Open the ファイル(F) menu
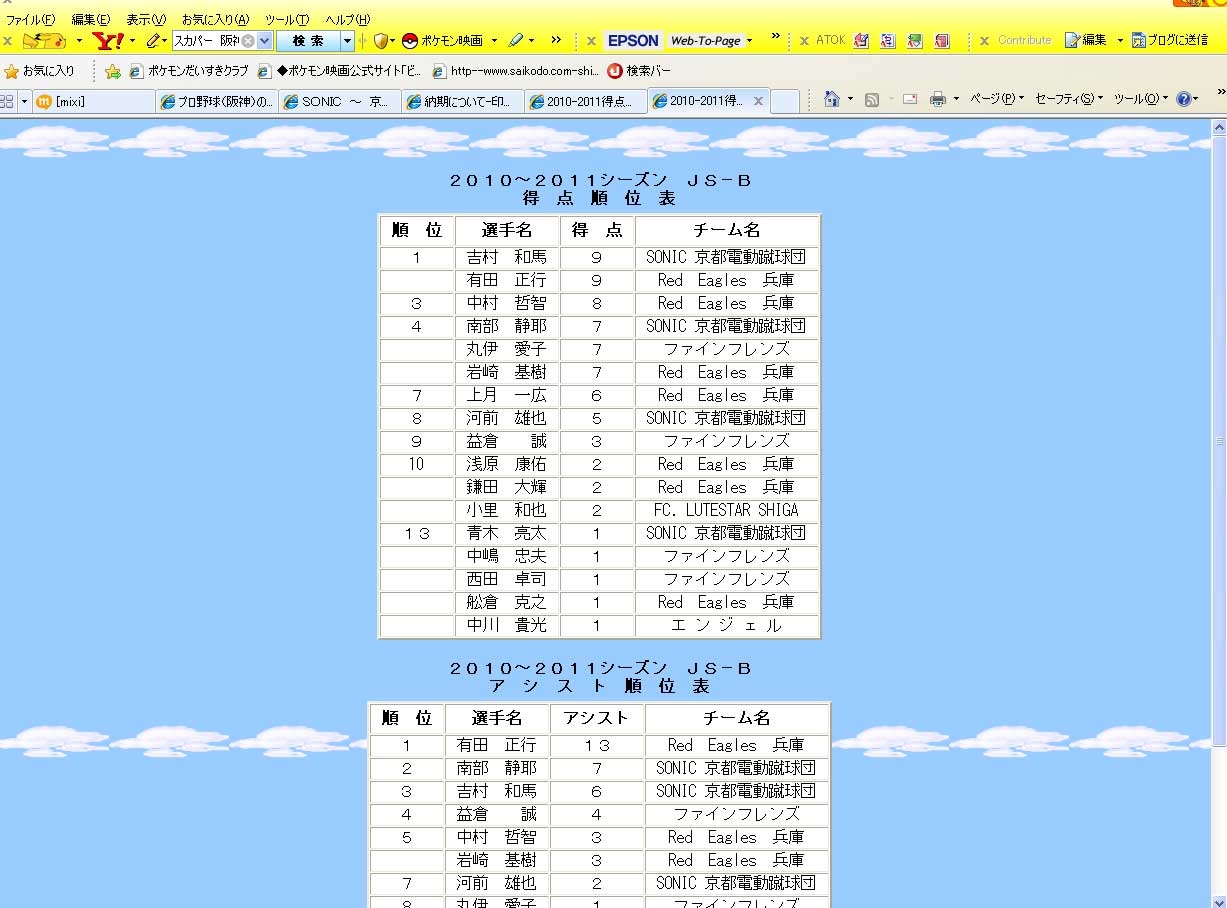Image resolution: width=1227 pixels, height=908 pixels. pyautogui.click(x=30, y=20)
